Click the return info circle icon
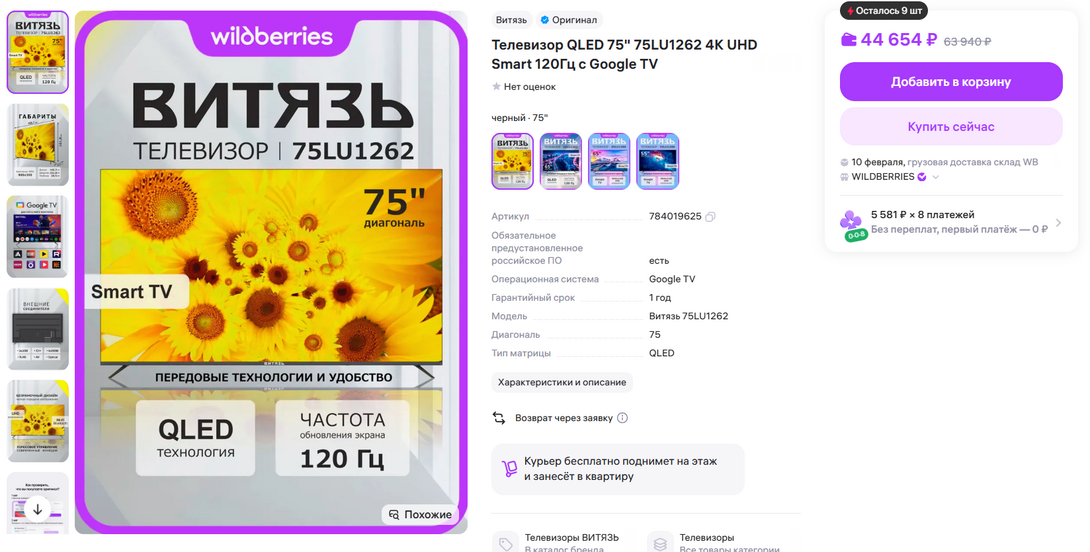Image resolution: width=1090 pixels, height=552 pixels. click(622, 418)
